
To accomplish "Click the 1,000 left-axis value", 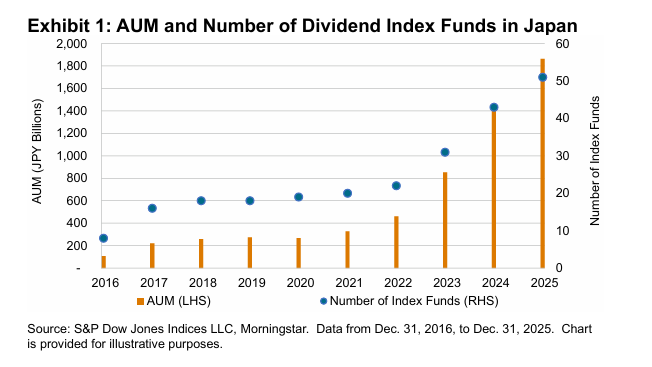I will (x=72, y=156).
